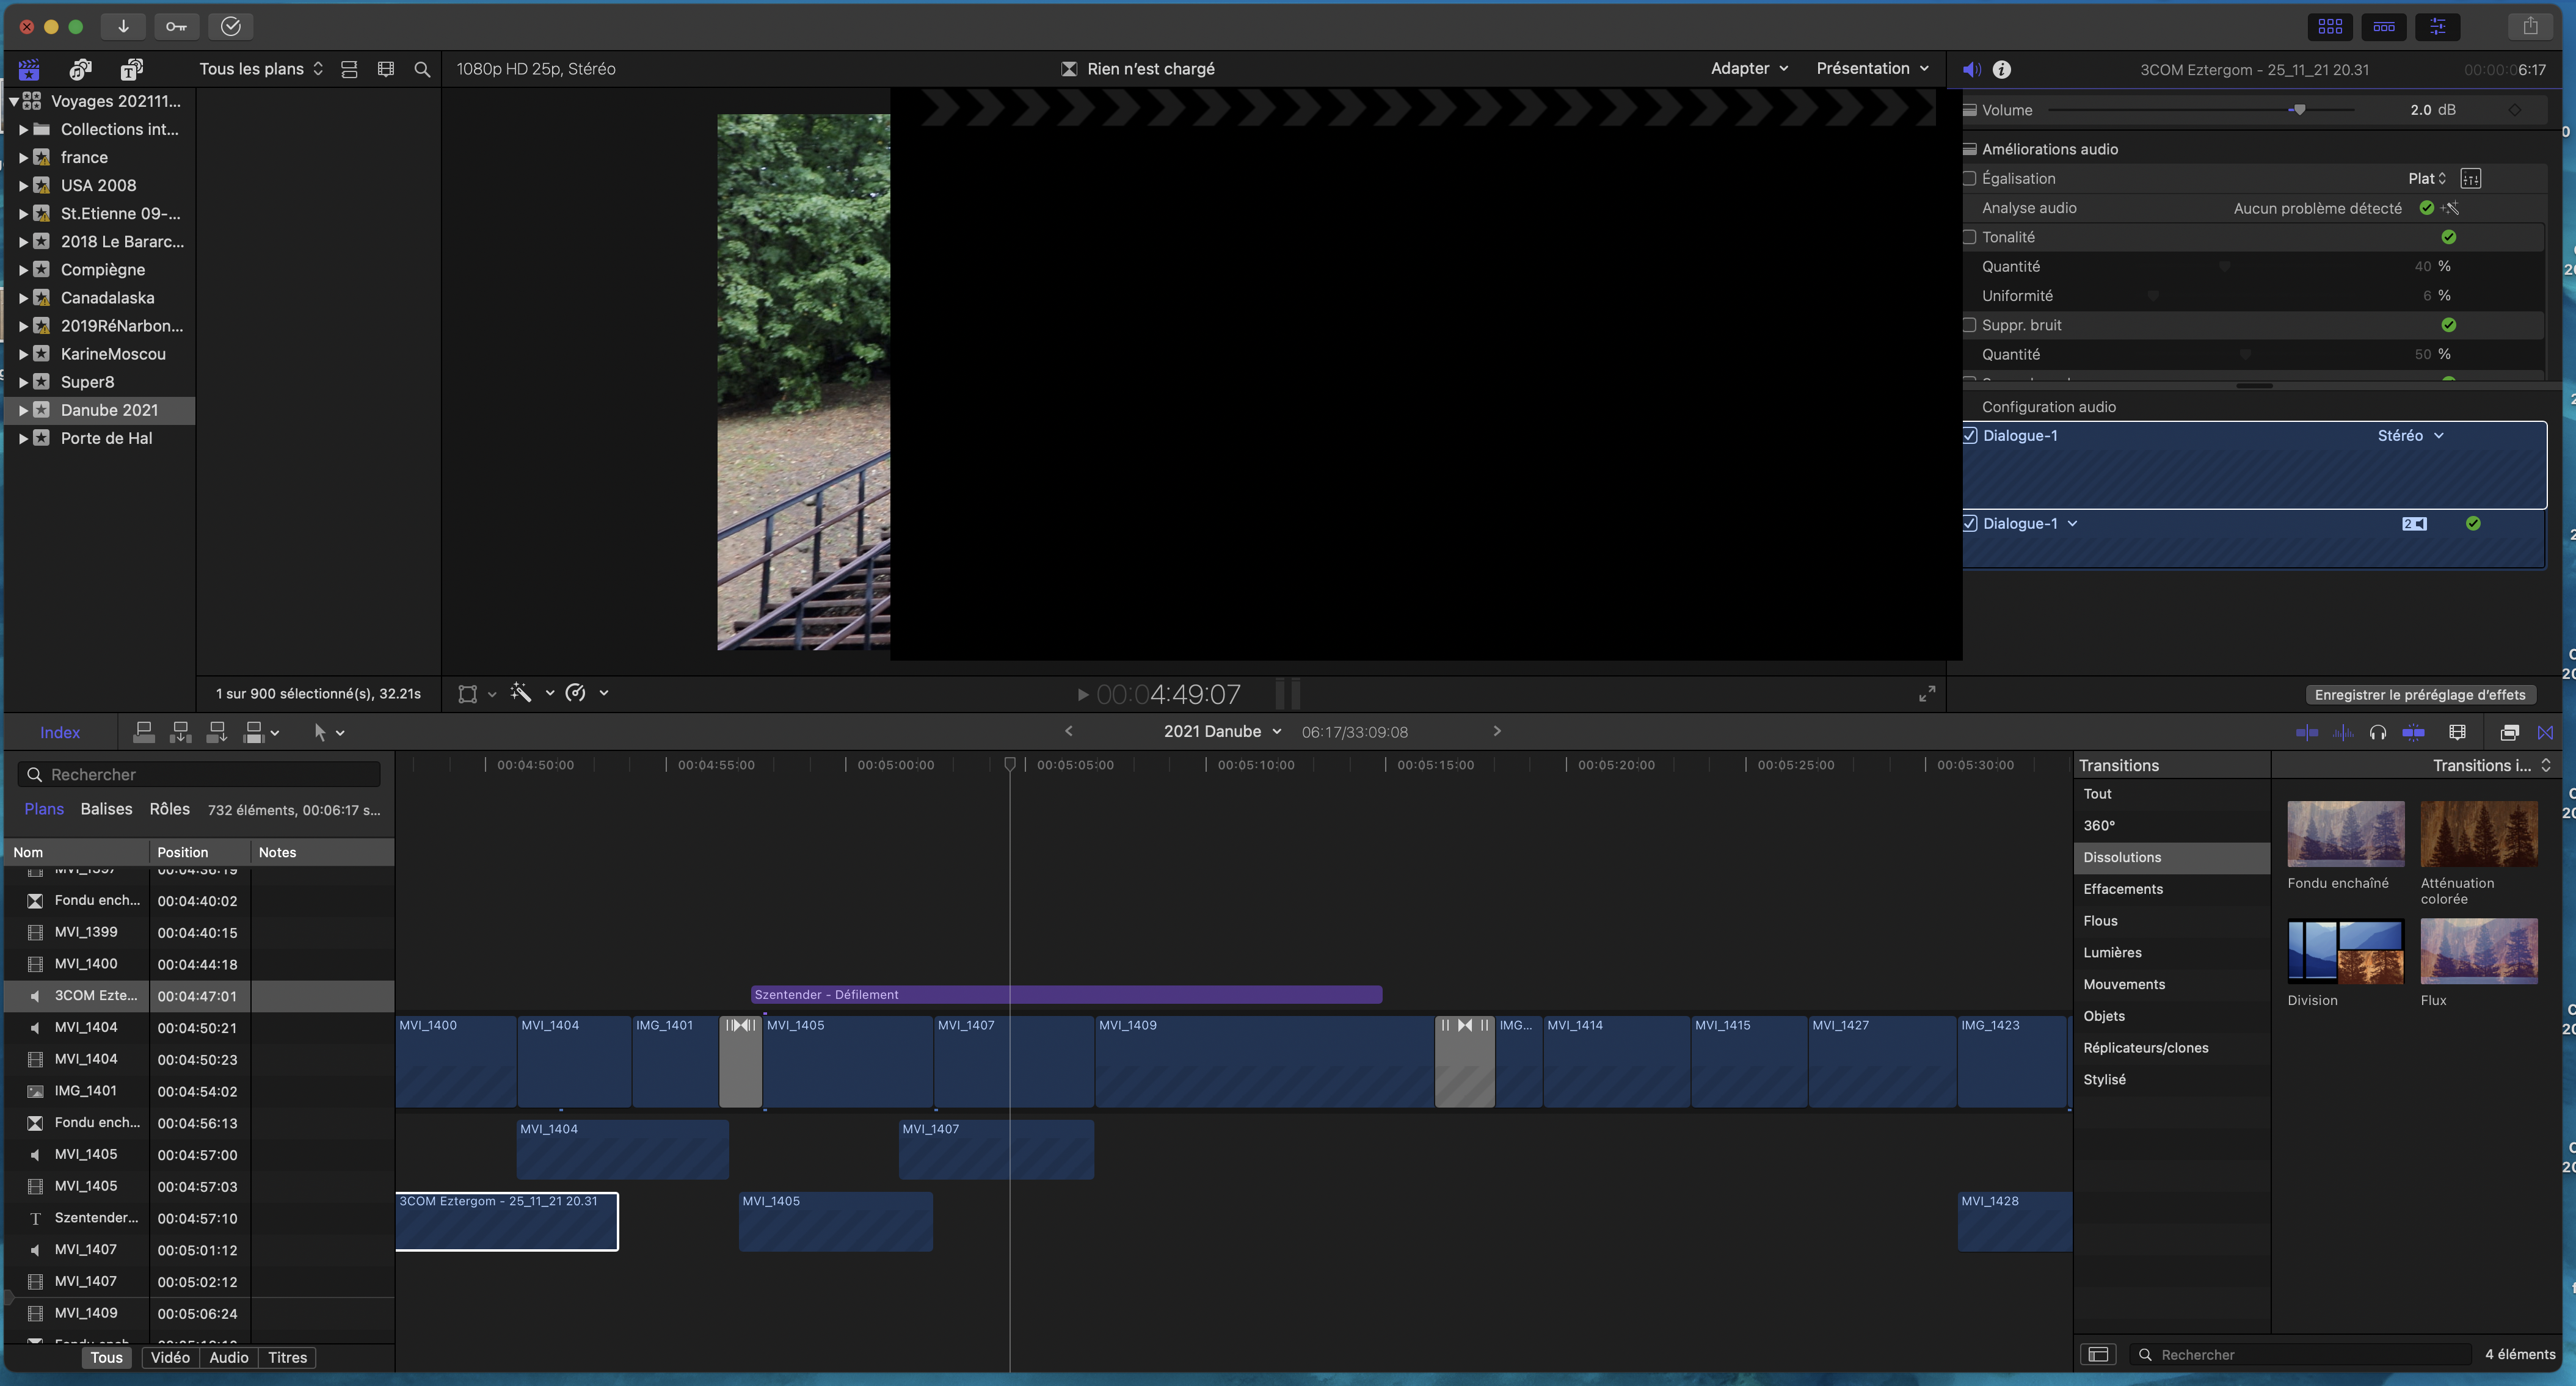The image size is (2576, 1386).
Task: Expand the Danube 2021 event
Action: tap(22, 410)
